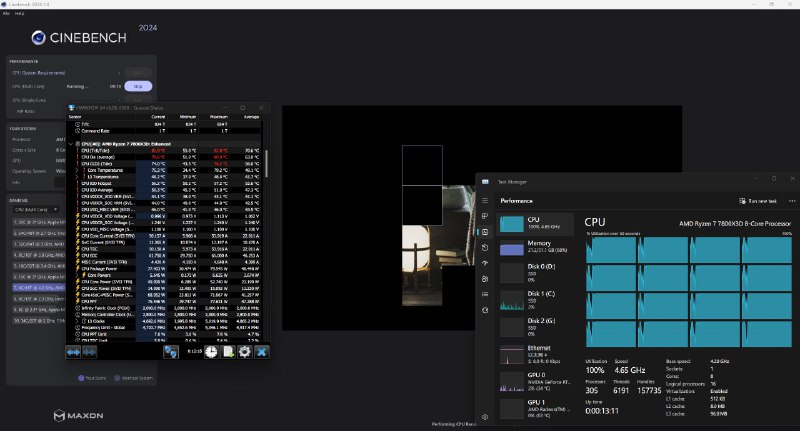Open Cinebench Help menu
Image resolution: width=800 pixels, height=431 pixels.
[19, 14]
